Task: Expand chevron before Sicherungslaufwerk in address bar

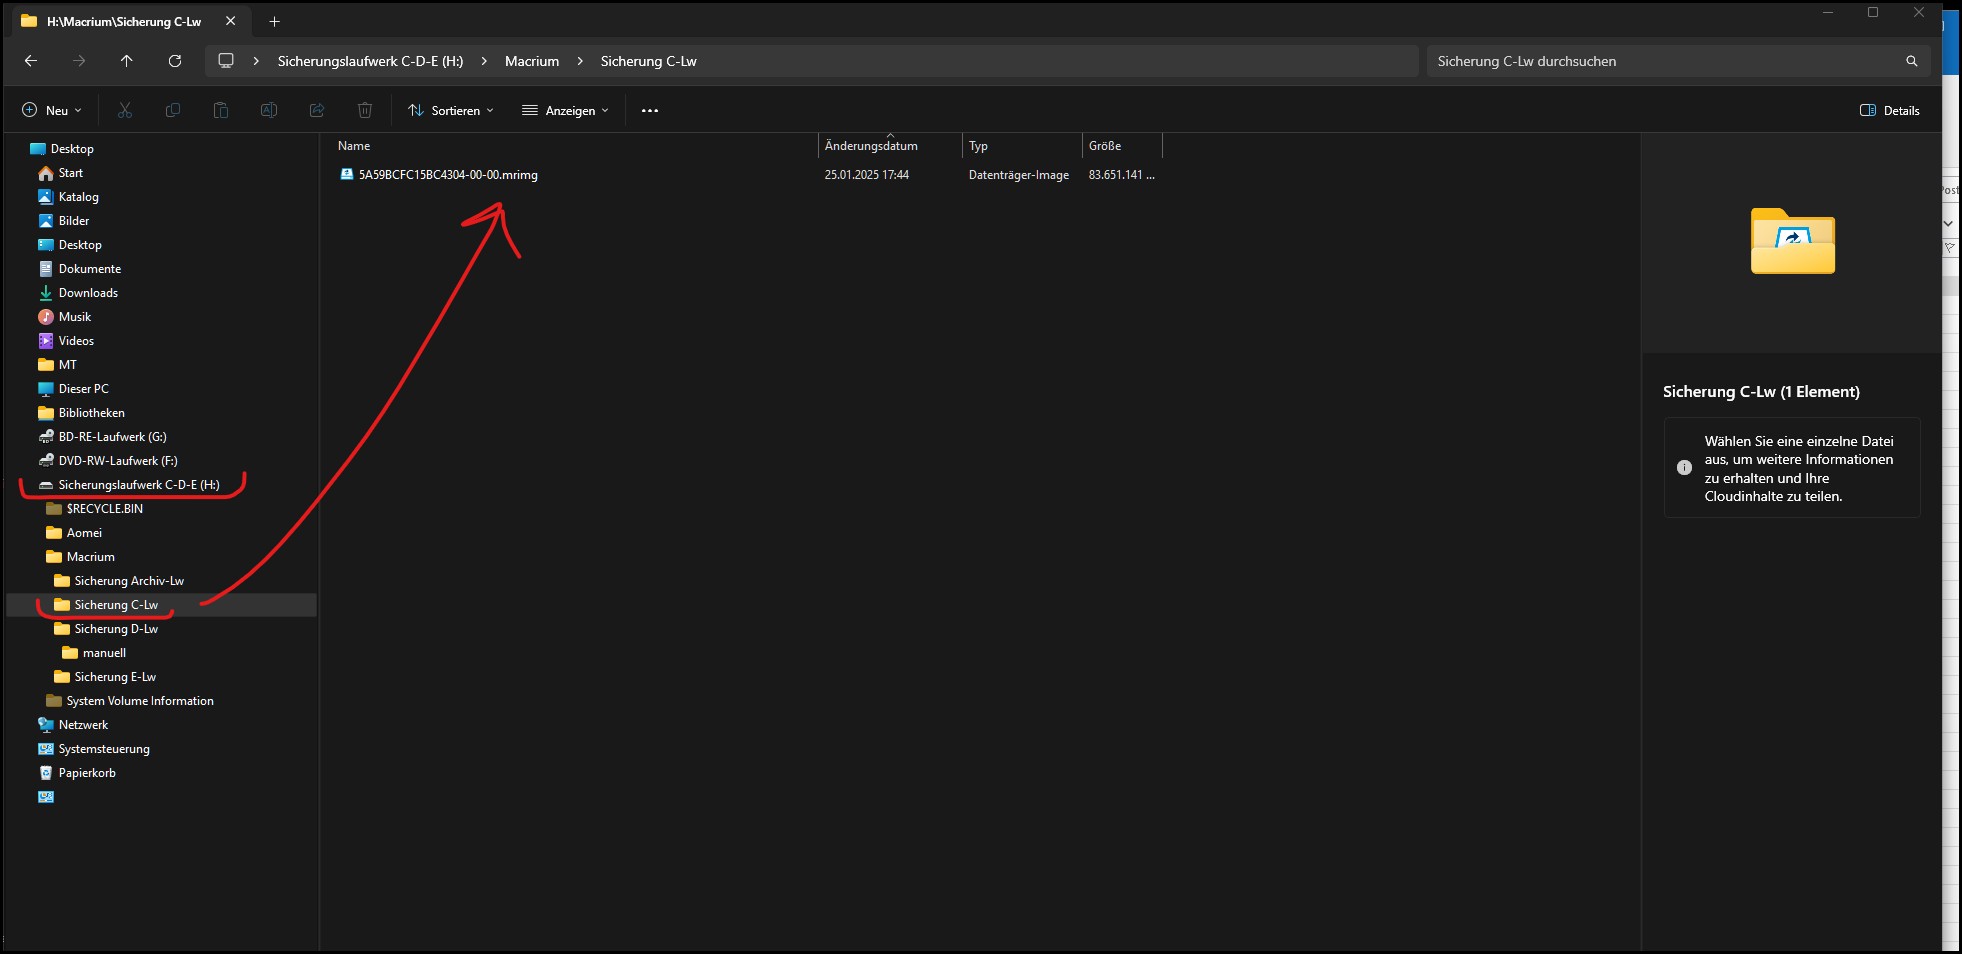Action: (x=256, y=61)
